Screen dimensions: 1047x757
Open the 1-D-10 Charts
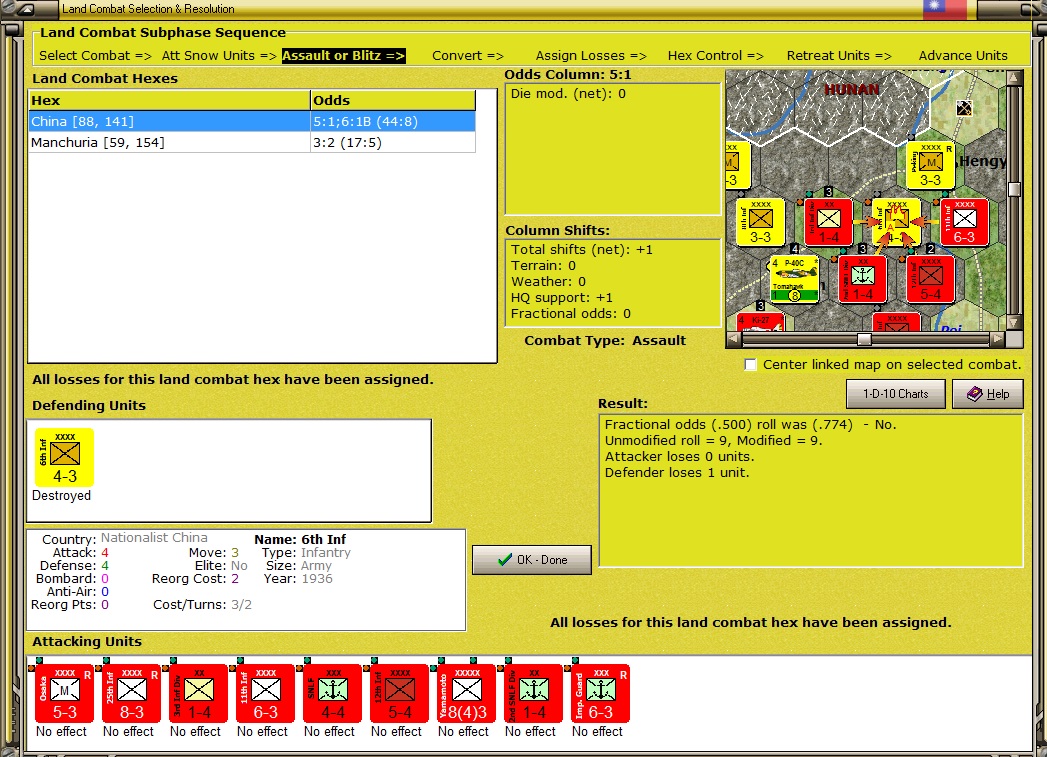895,394
